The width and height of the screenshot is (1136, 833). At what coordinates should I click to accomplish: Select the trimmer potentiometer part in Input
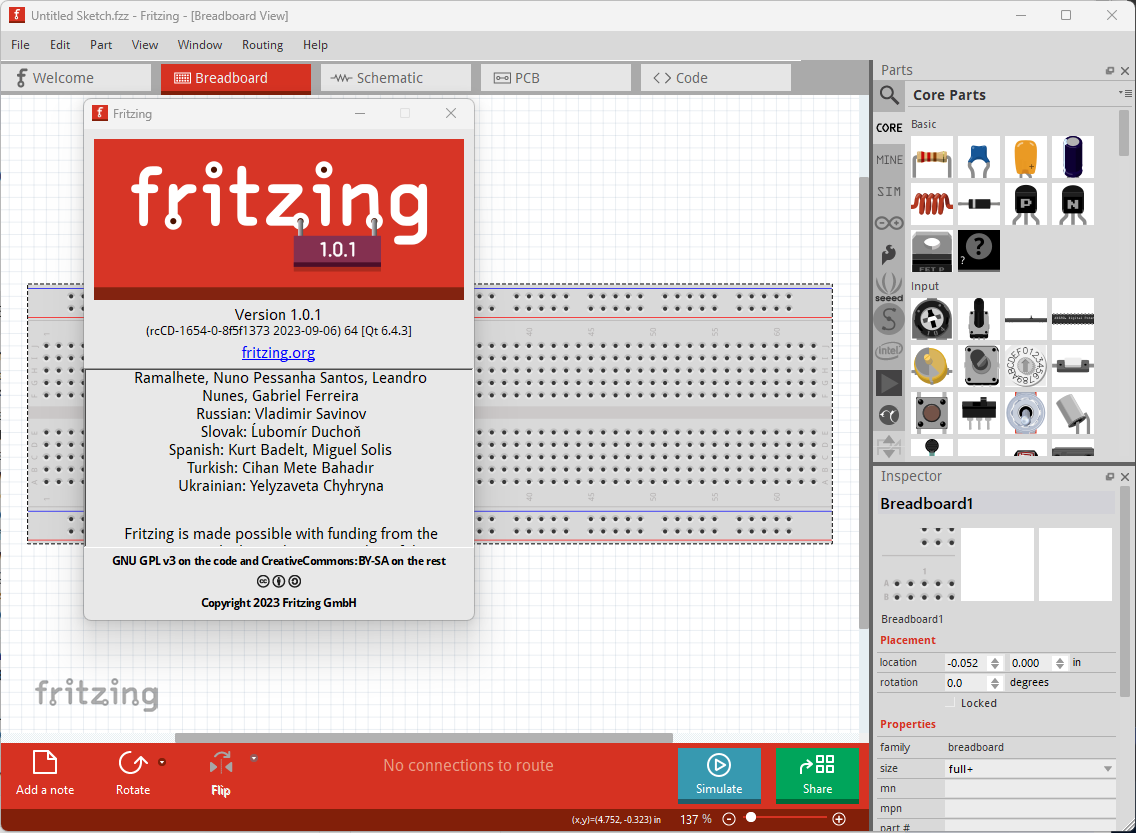pos(932,319)
